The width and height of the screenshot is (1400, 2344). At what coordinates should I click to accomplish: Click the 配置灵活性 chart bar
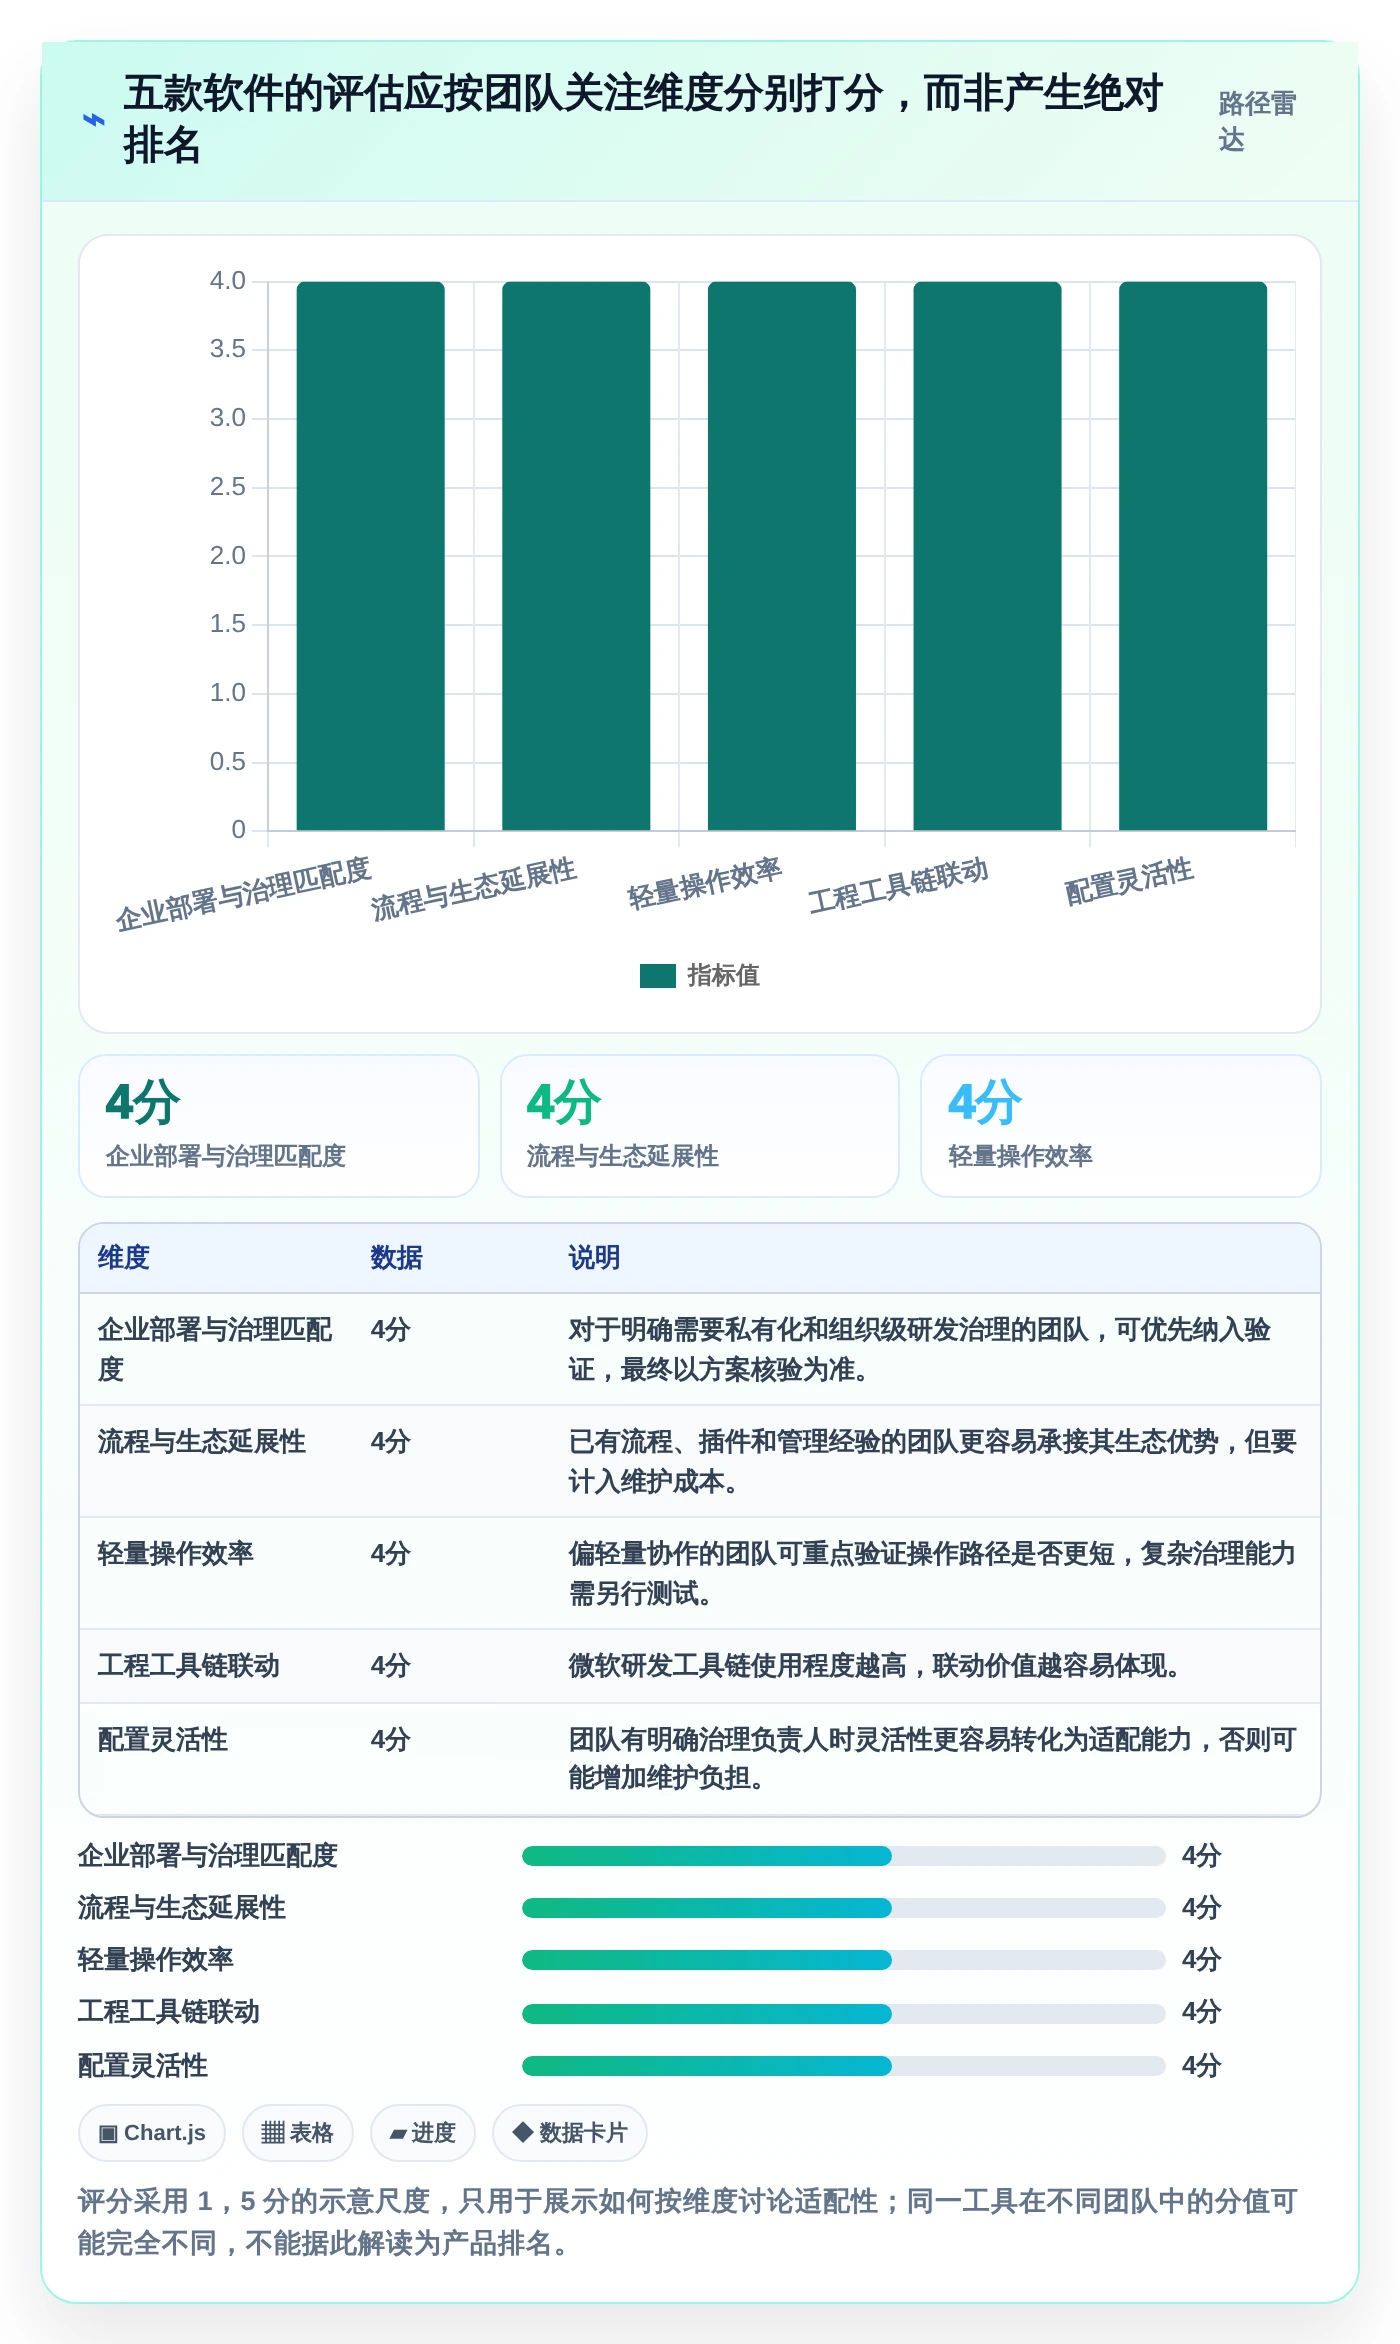(1193, 555)
